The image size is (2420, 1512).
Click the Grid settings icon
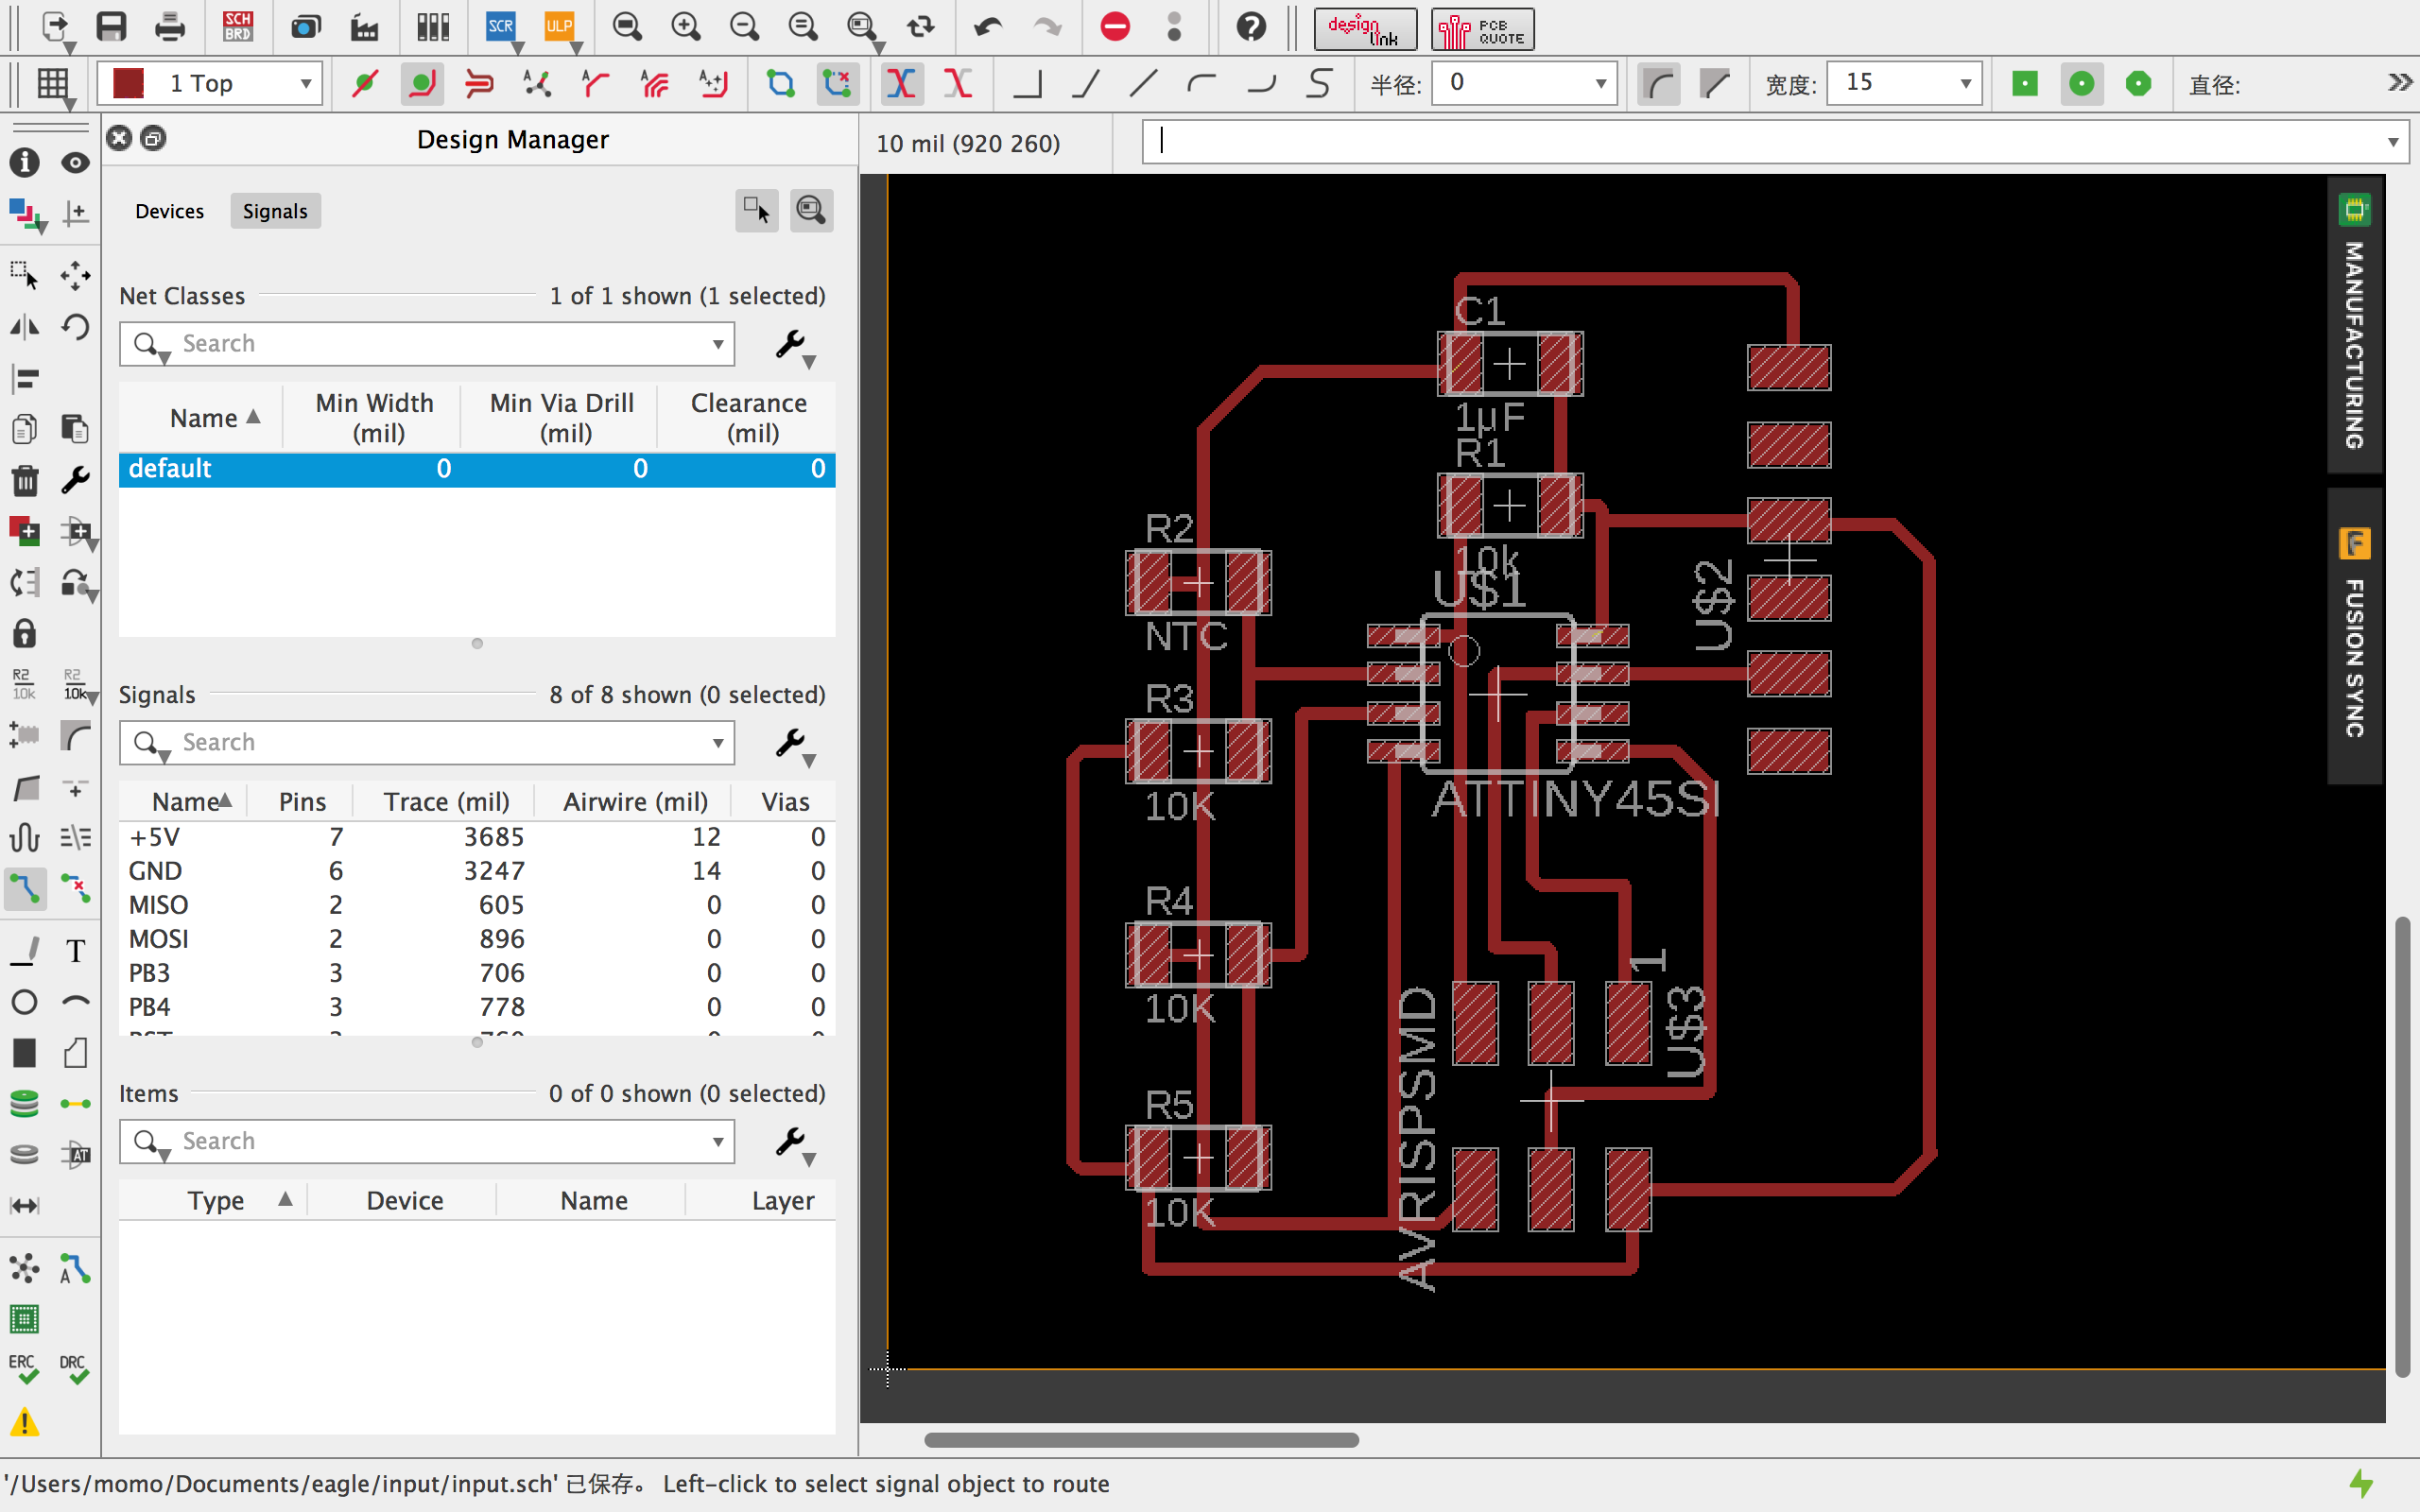53,84
